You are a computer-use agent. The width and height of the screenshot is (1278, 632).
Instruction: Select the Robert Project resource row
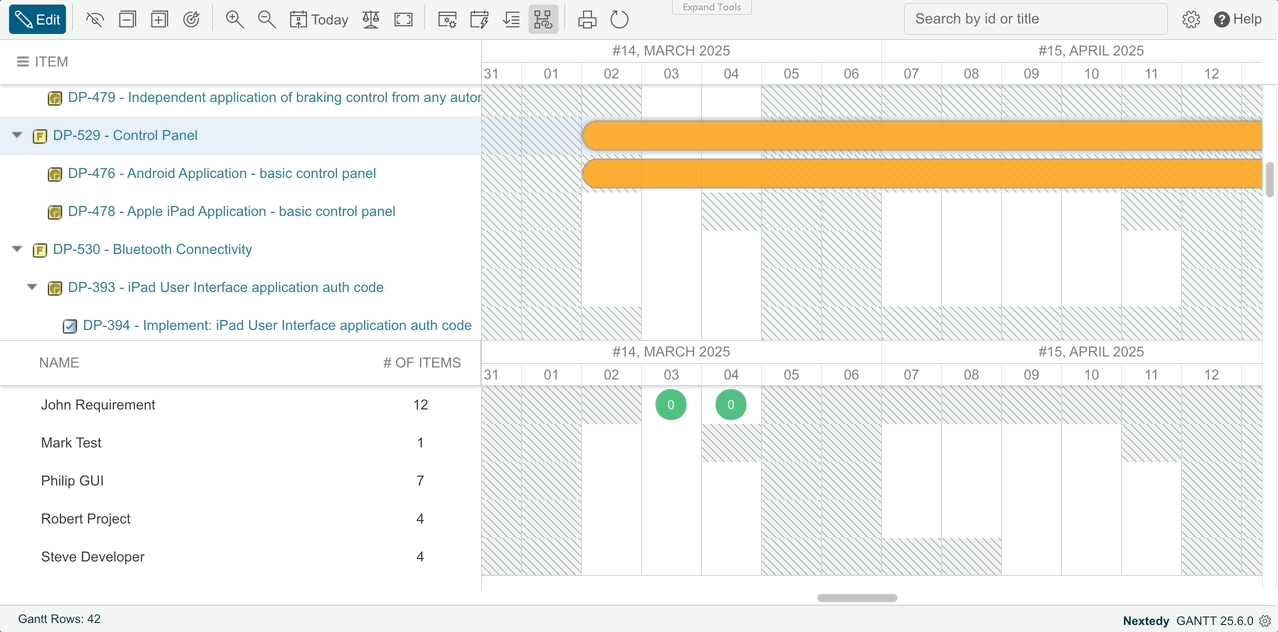click(240, 519)
